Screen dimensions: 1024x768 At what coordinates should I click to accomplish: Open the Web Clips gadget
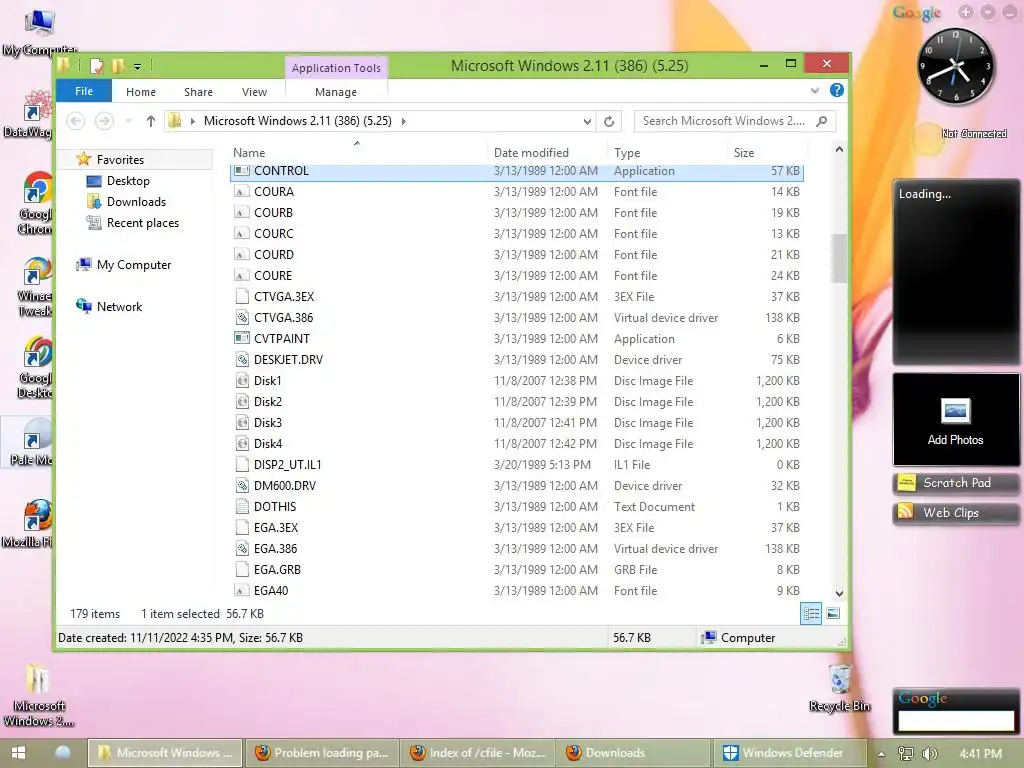[955, 513]
